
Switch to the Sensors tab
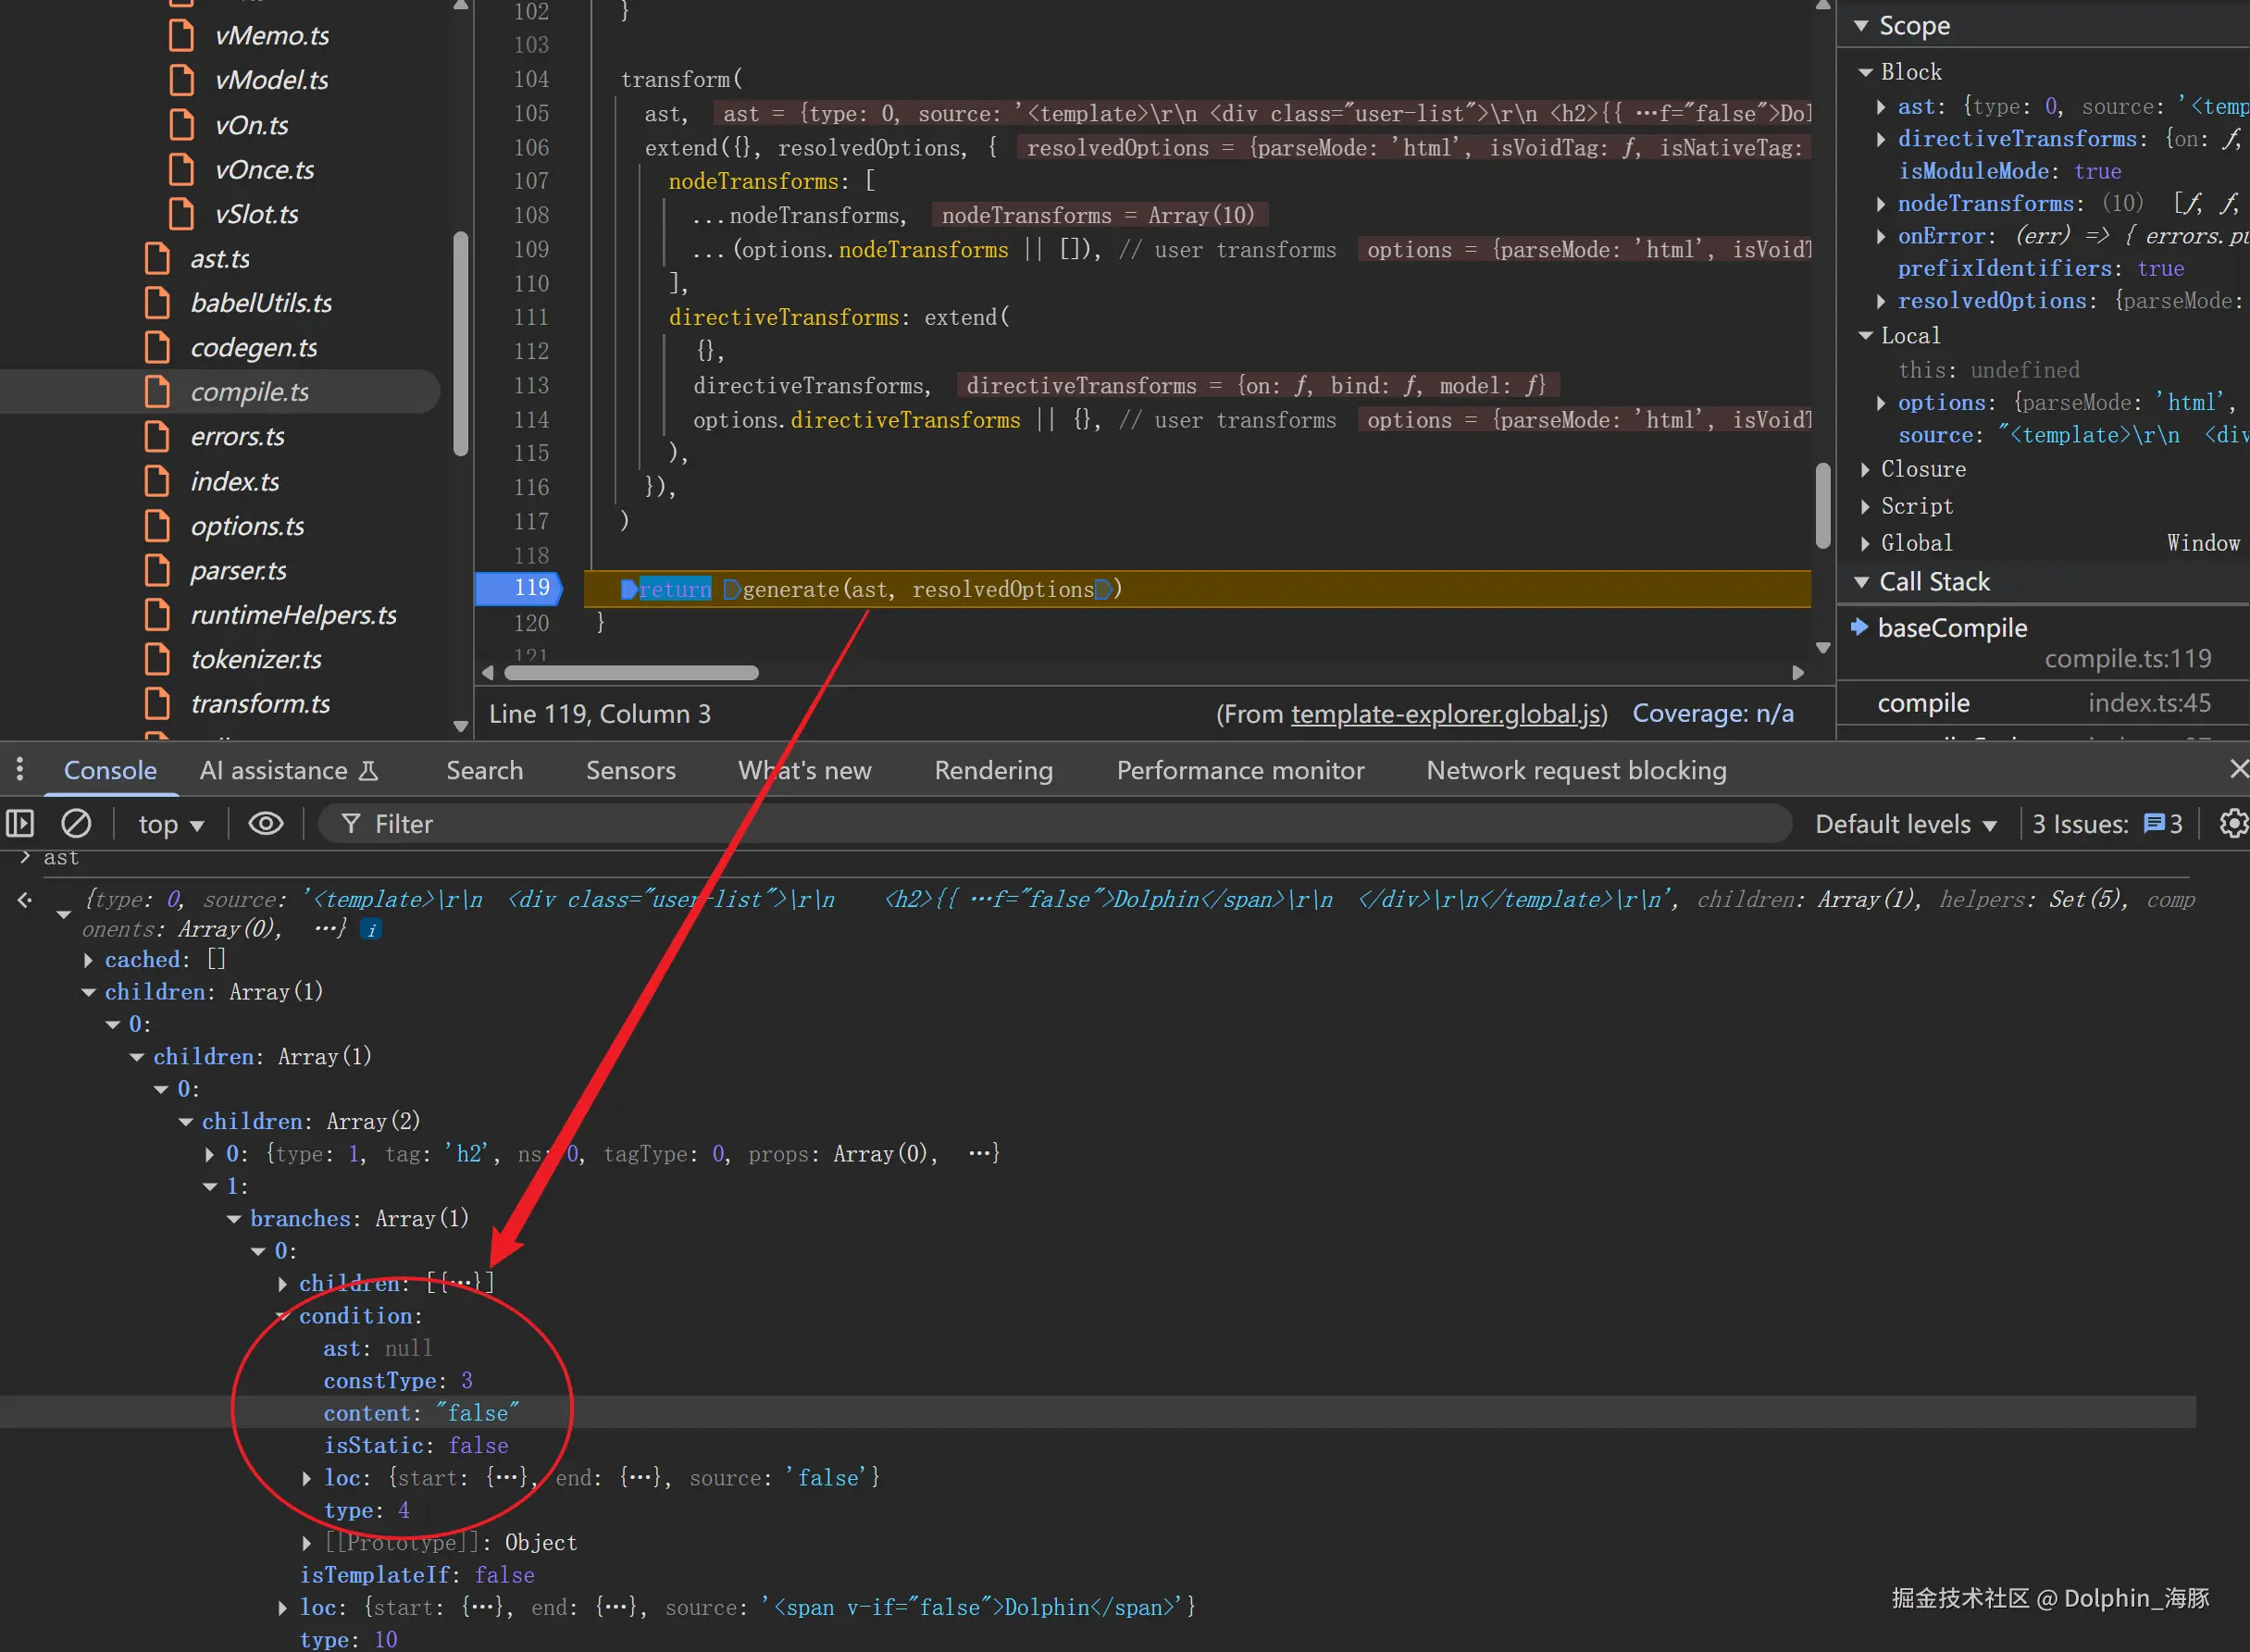(x=630, y=771)
